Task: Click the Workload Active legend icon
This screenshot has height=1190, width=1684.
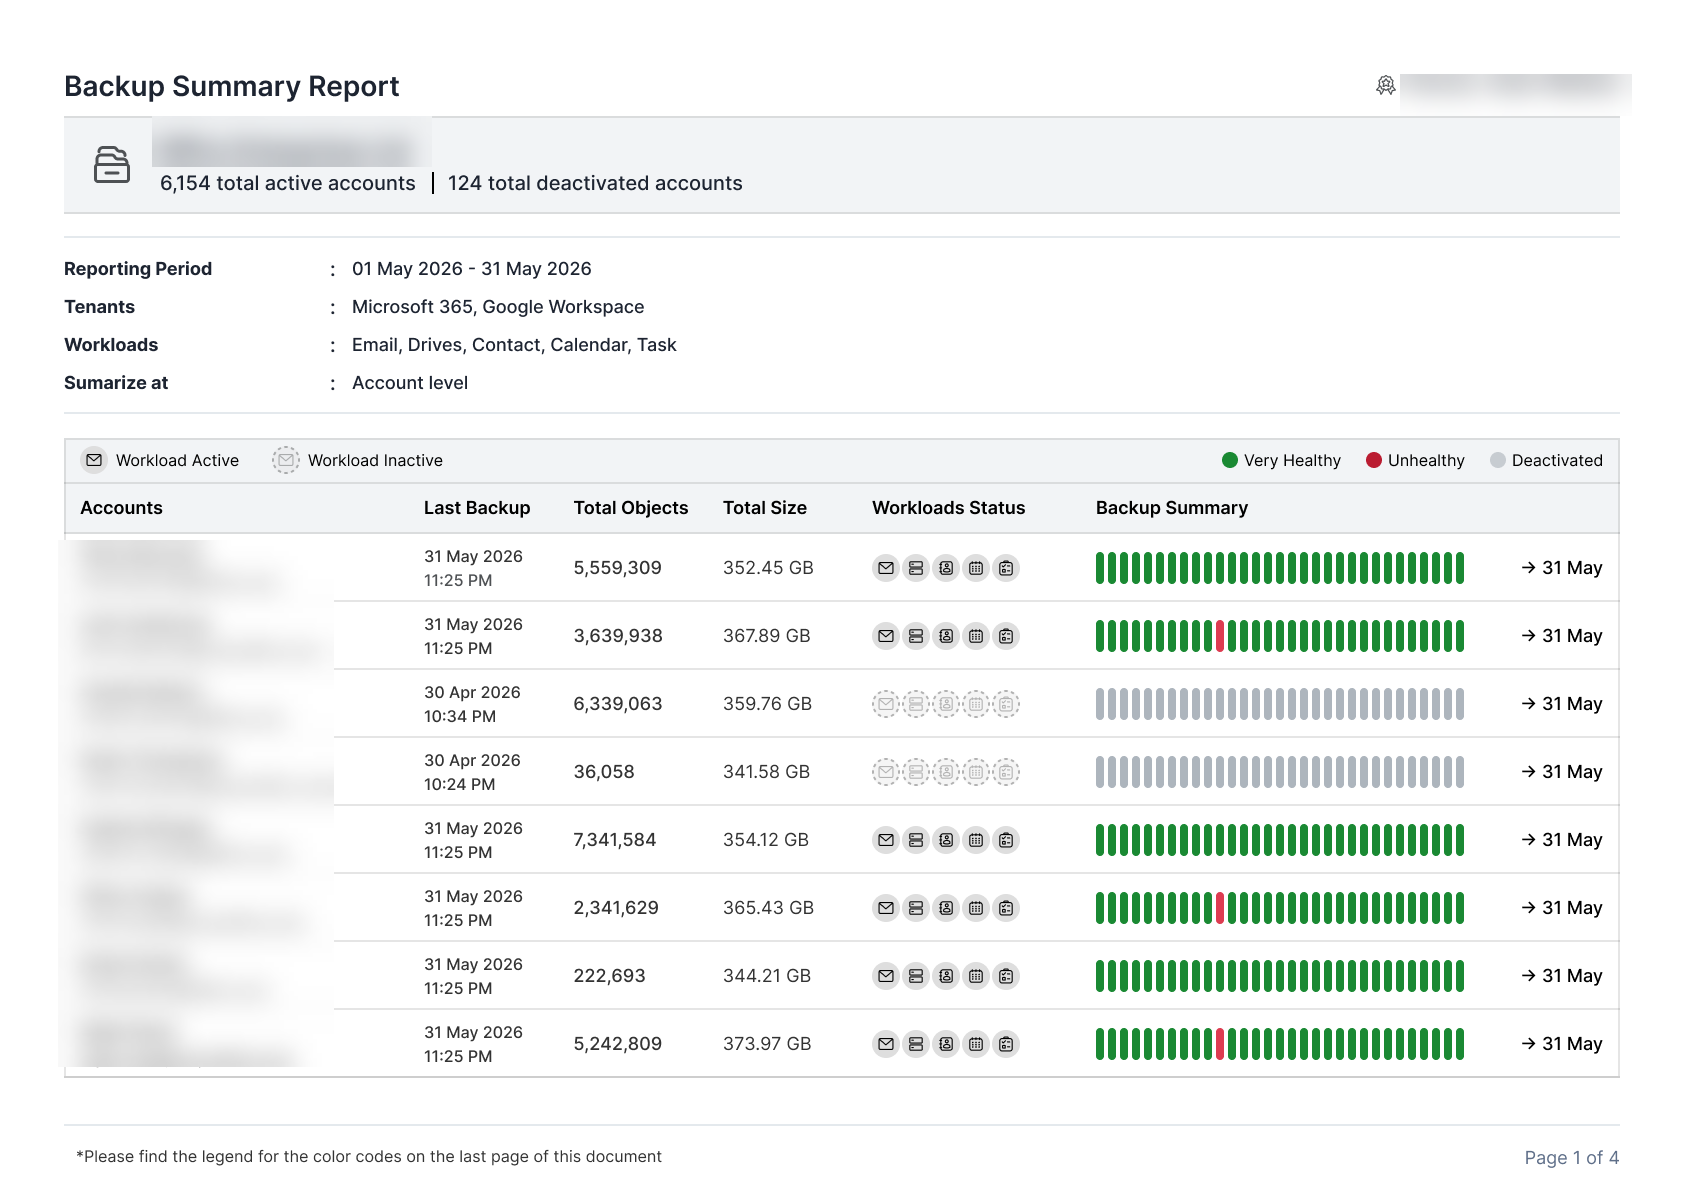Action: pos(94,460)
